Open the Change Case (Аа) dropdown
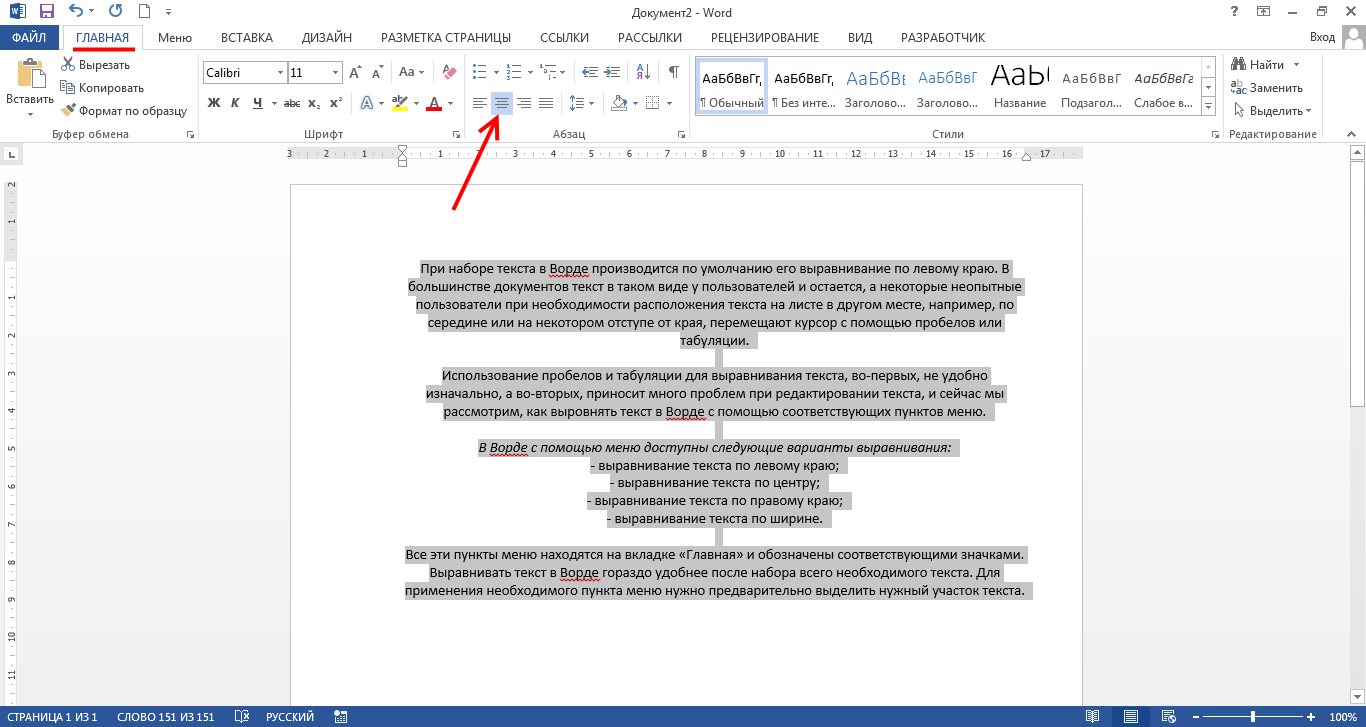Viewport: 1366px width, 727px height. point(412,73)
